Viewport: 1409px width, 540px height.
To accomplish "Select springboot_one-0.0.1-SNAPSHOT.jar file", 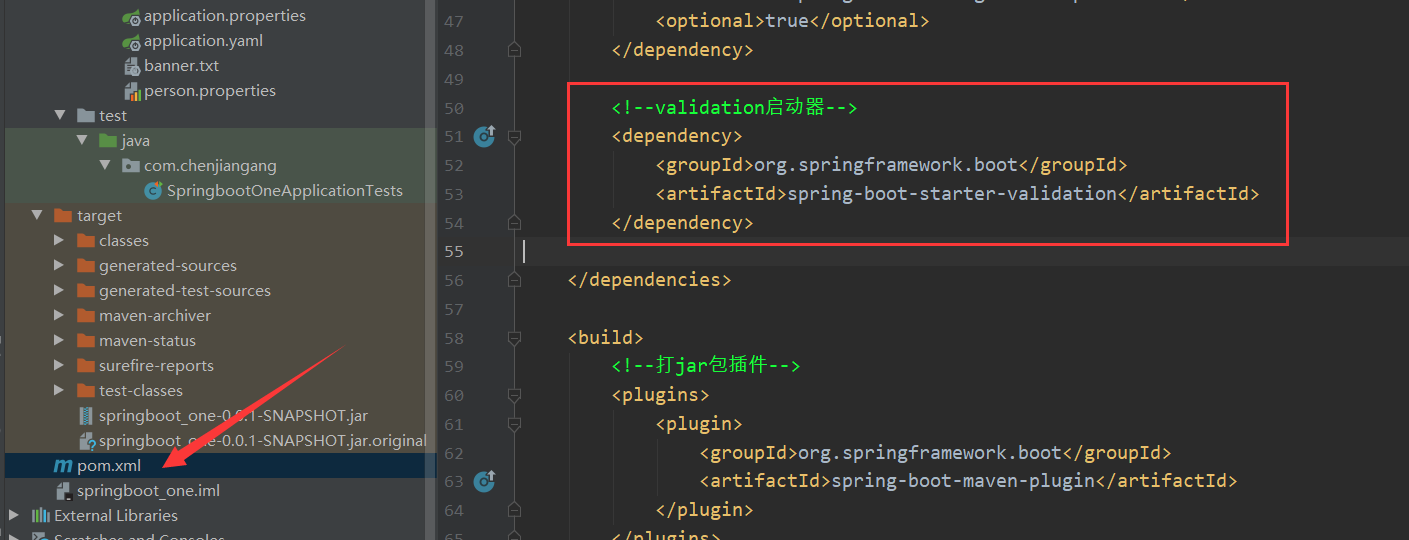I will point(233,416).
